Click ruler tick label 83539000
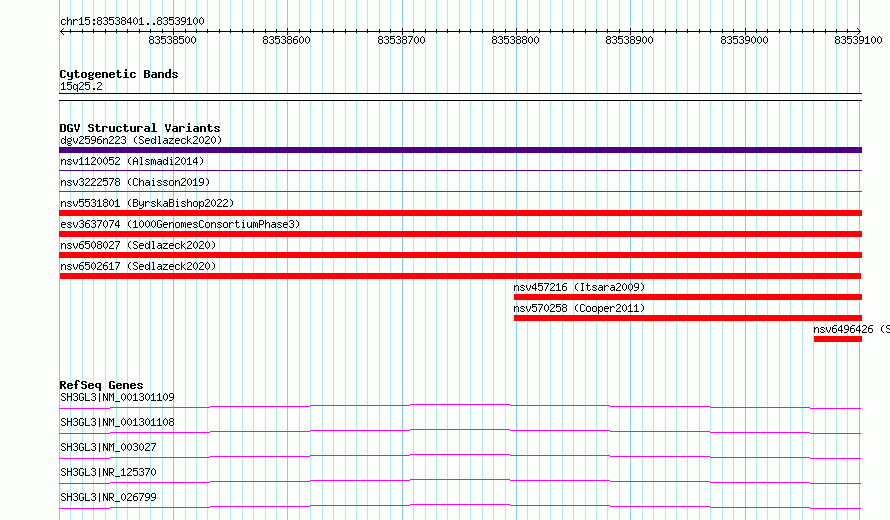The image size is (890, 520). 744,40
